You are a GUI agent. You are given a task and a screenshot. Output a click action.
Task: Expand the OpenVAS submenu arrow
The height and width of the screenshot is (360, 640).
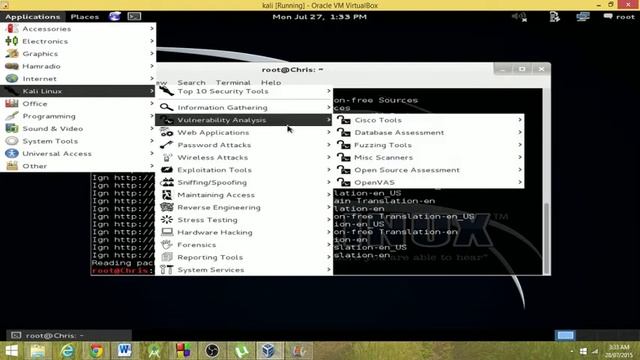coord(520,182)
